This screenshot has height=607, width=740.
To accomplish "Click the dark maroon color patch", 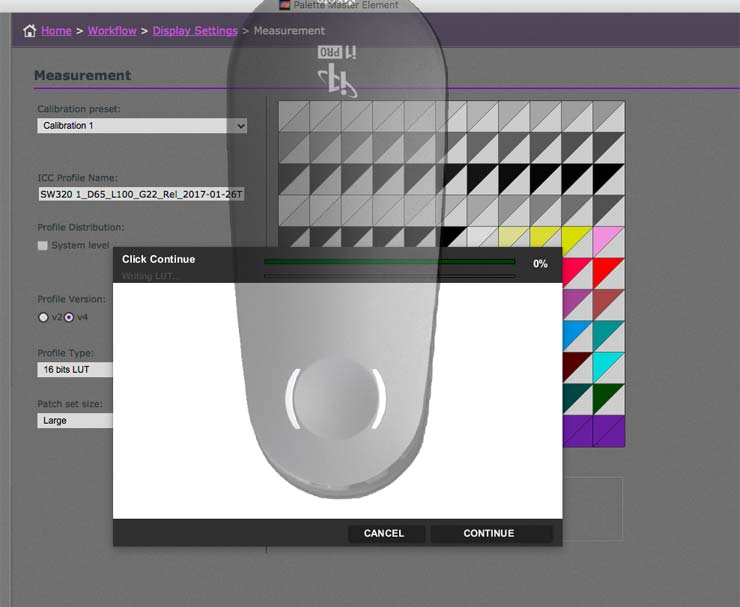I will point(577,368).
